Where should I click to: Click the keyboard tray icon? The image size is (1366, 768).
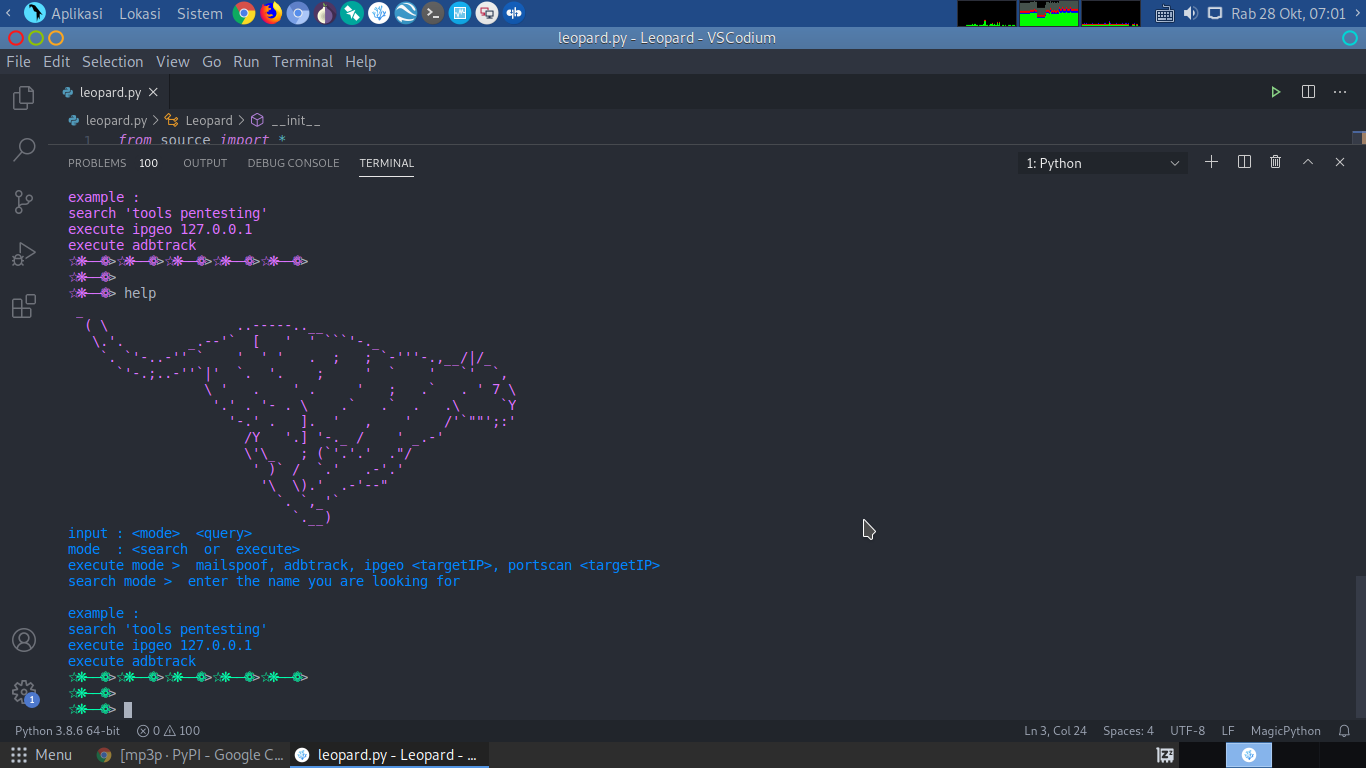(x=1165, y=13)
